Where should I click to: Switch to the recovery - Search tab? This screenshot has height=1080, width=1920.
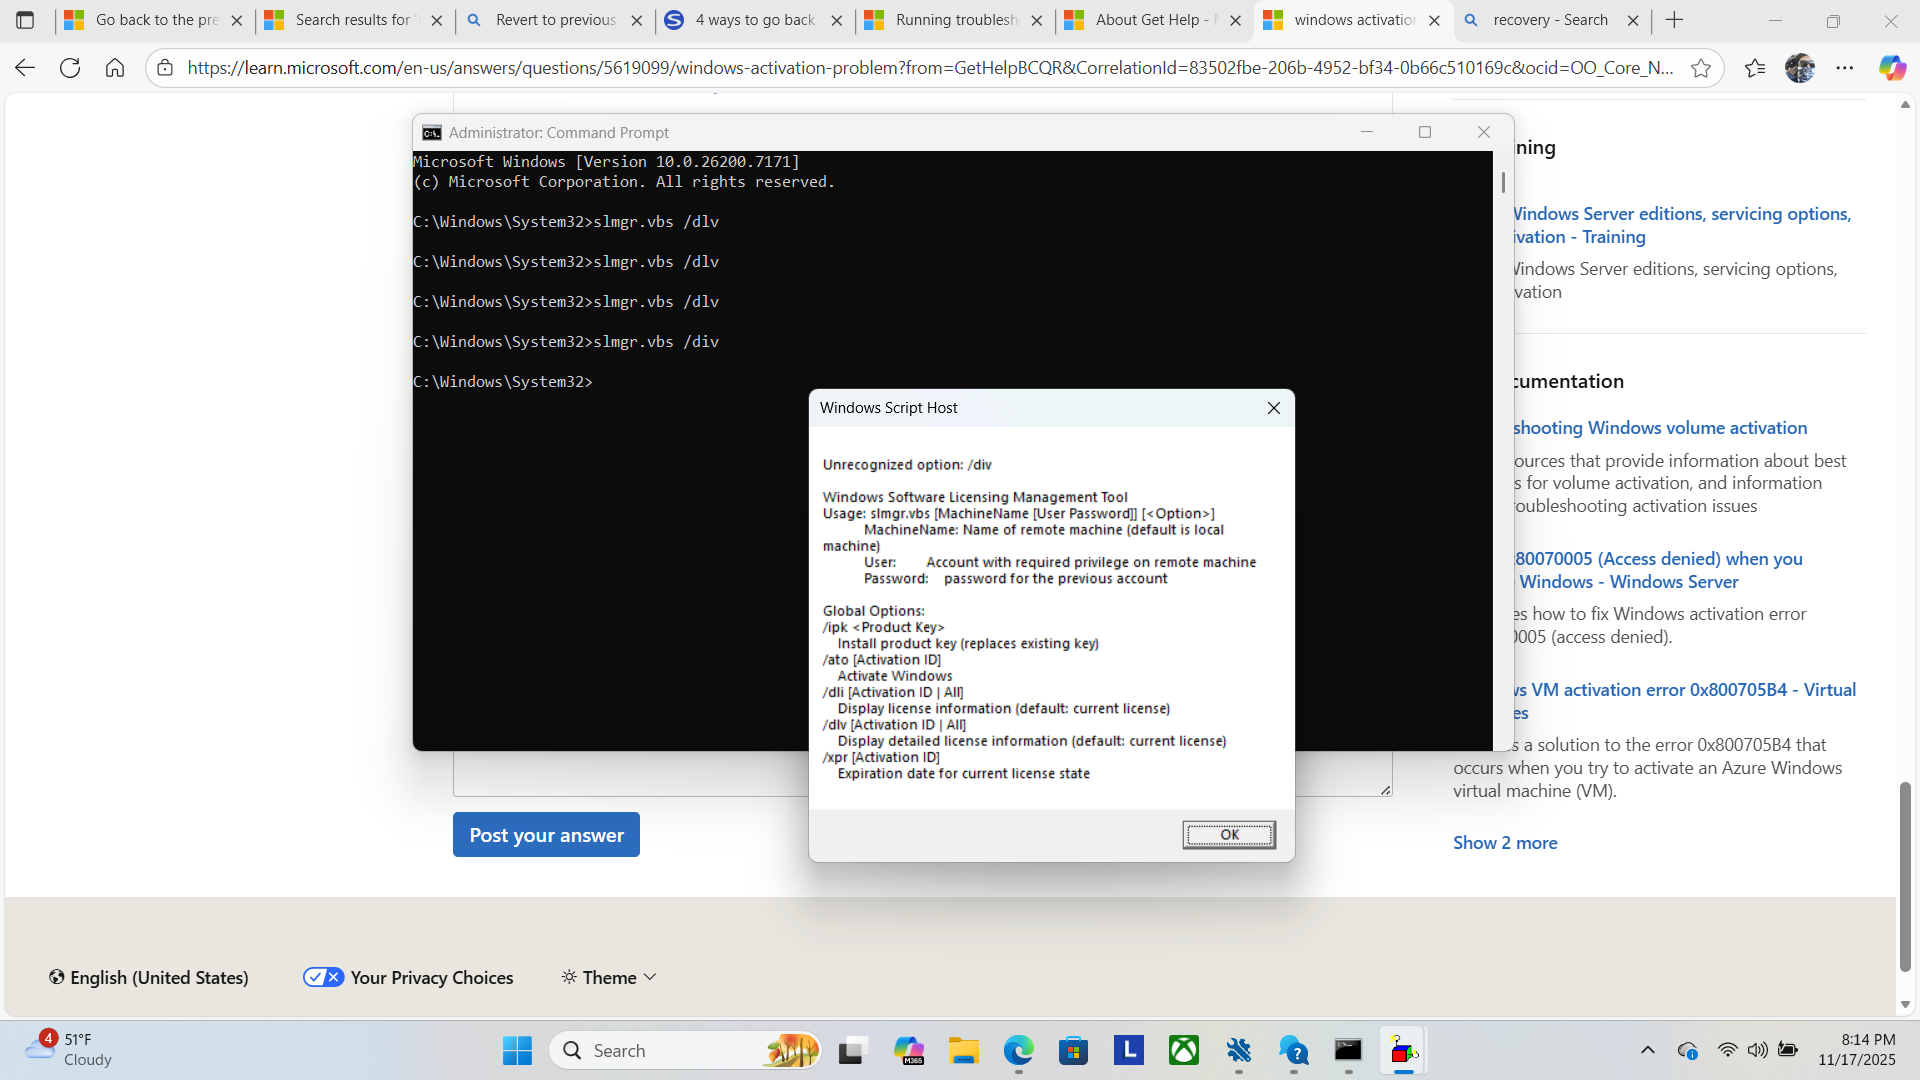[x=1548, y=20]
